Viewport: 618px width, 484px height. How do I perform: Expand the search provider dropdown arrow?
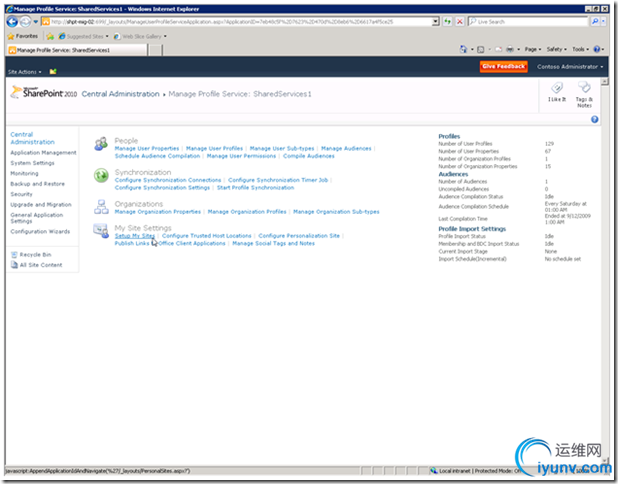[603, 22]
